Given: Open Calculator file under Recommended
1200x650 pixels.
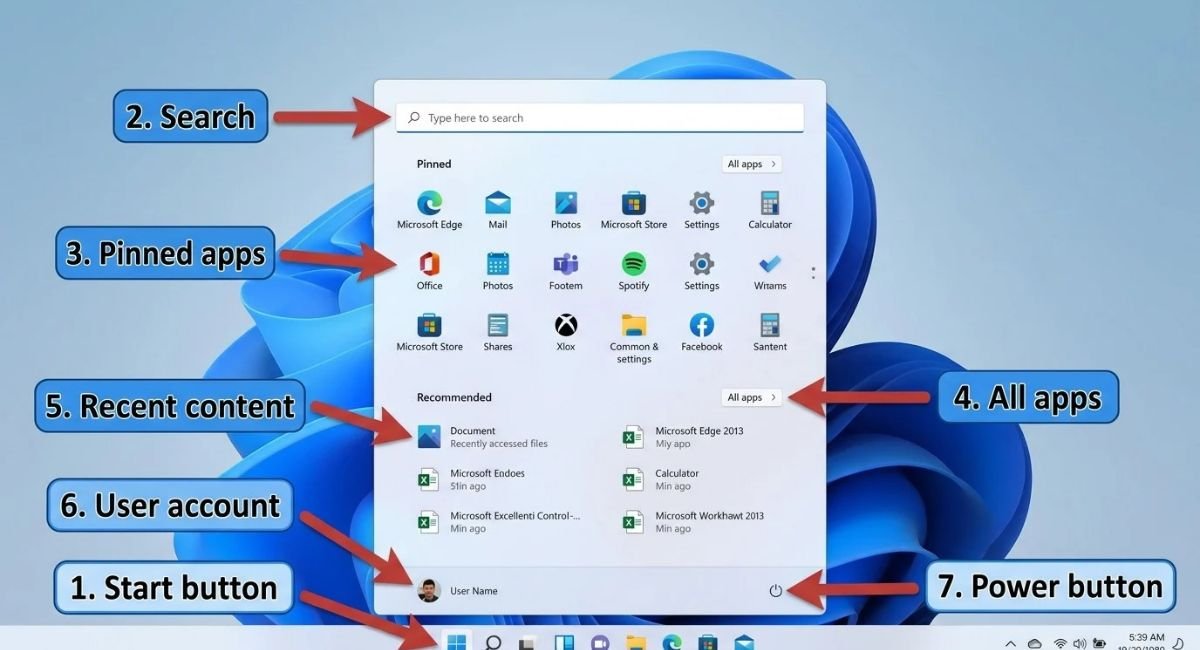Looking at the screenshot, I should (661, 479).
